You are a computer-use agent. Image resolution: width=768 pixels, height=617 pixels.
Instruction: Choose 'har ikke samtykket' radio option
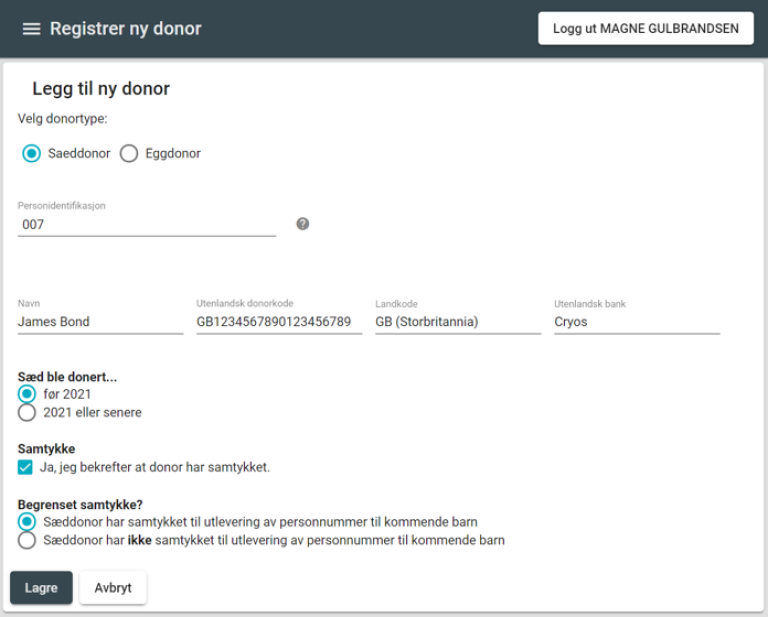coord(27,540)
